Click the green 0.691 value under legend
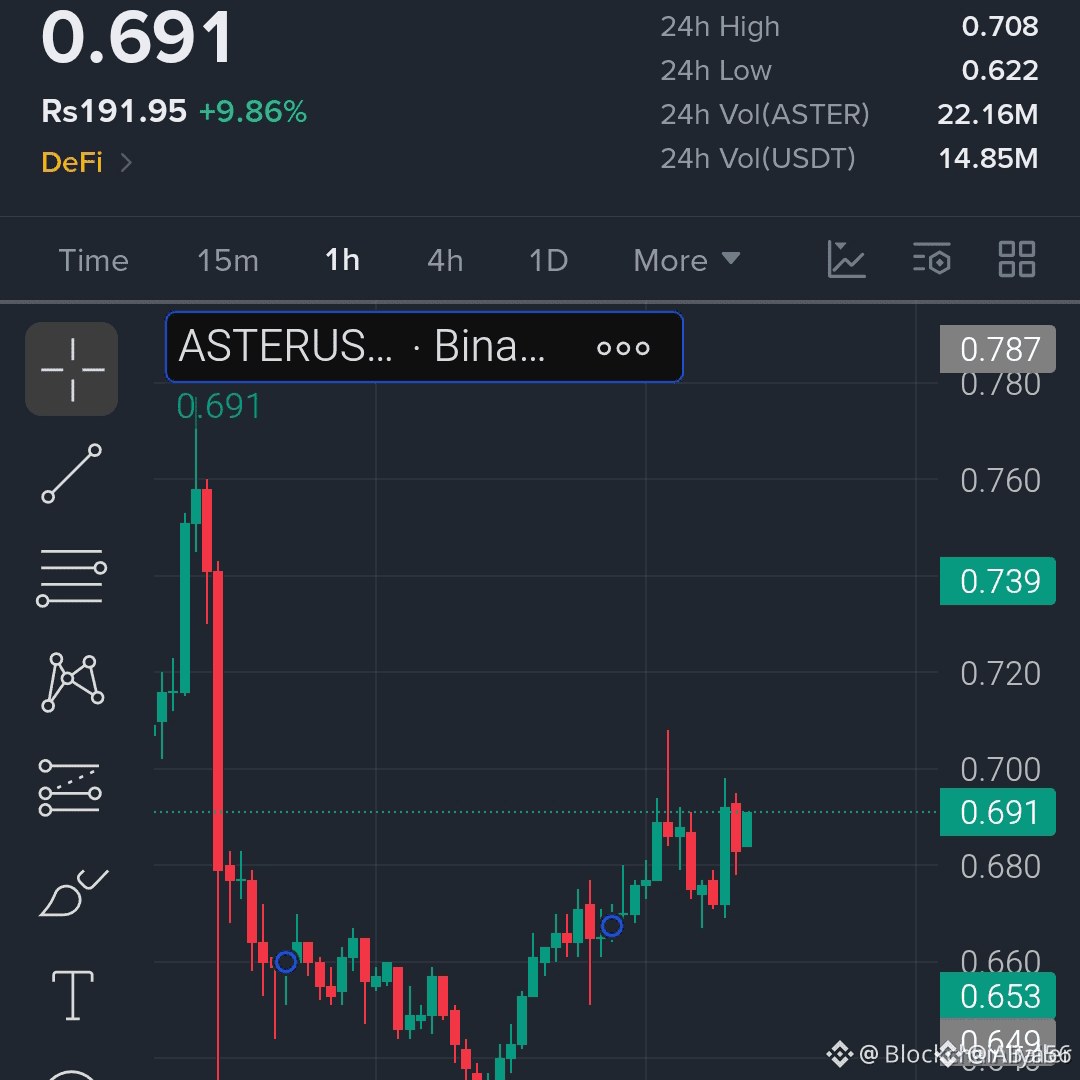The width and height of the screenshot is (1080, 1080). coord(218,406)
